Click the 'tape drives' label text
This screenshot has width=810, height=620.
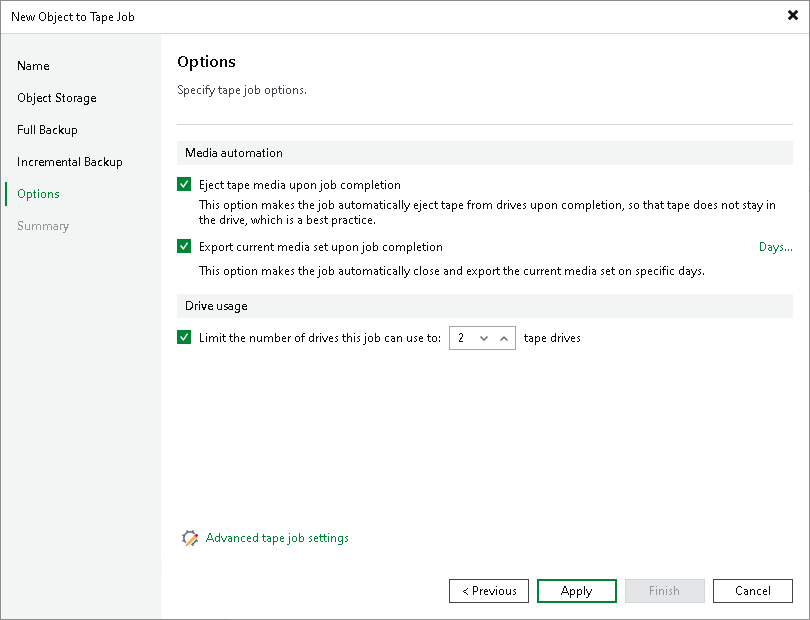pos(552,338)
